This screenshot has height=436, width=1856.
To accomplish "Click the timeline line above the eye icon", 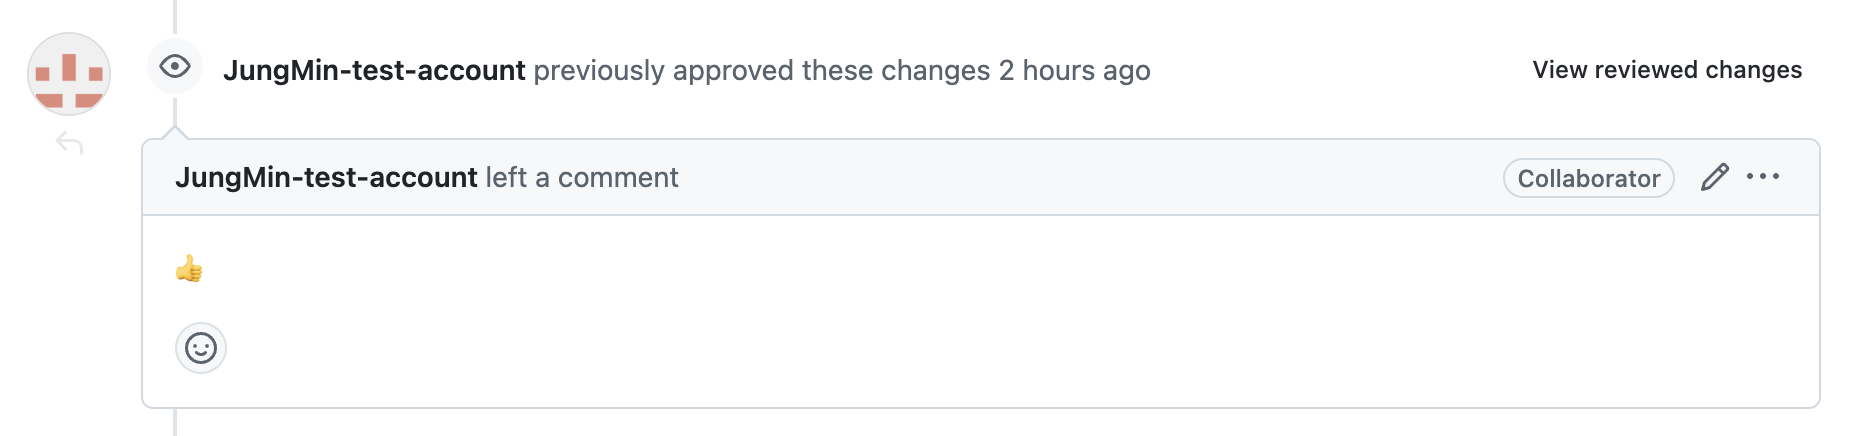I will tap(175, 17).
